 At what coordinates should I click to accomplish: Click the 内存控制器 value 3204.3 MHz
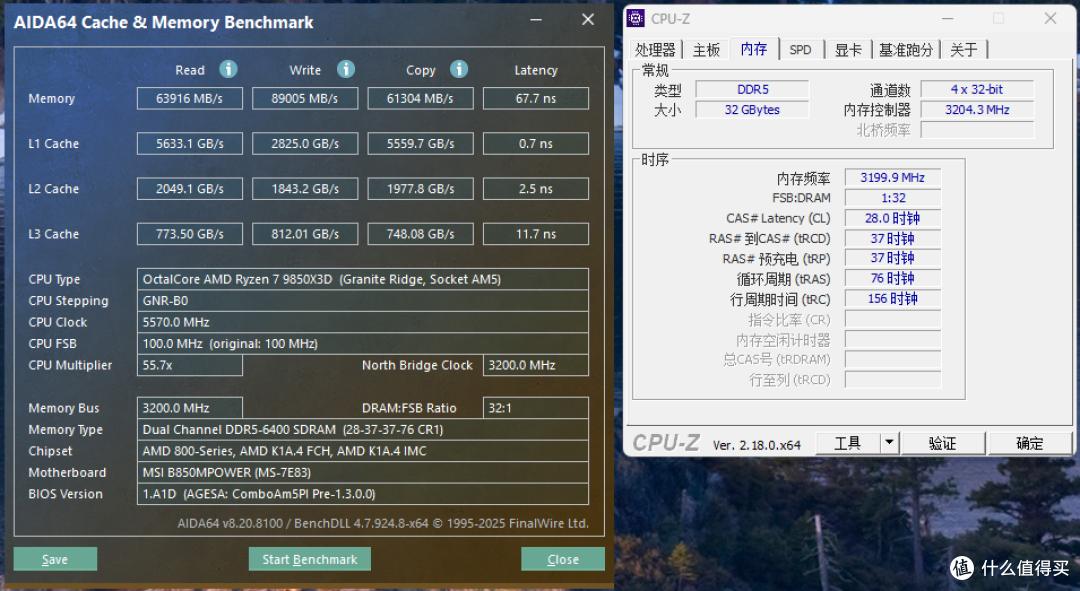977,110
